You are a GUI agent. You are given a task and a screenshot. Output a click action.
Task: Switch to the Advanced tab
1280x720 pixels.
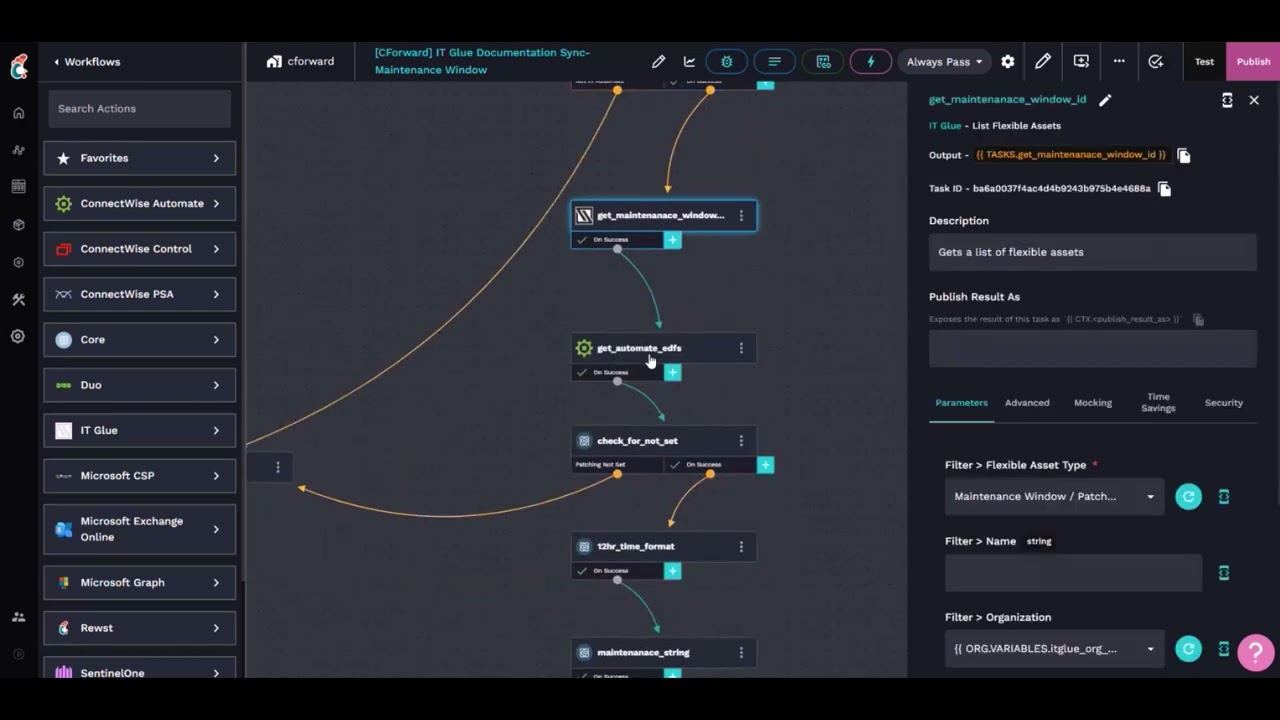pos(1027,403)
